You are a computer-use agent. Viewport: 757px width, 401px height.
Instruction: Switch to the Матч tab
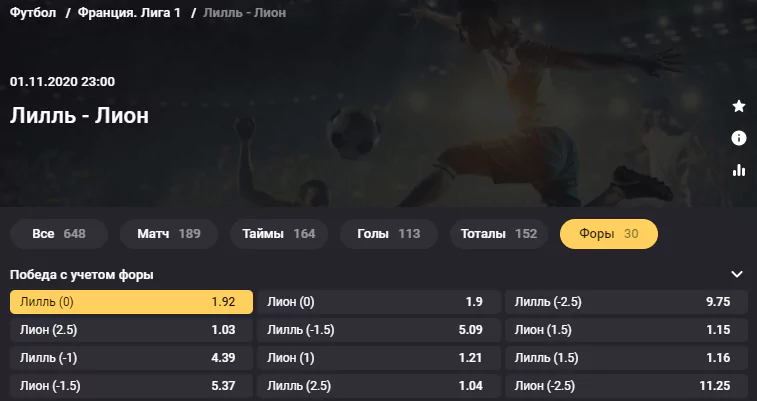point(168,234)
